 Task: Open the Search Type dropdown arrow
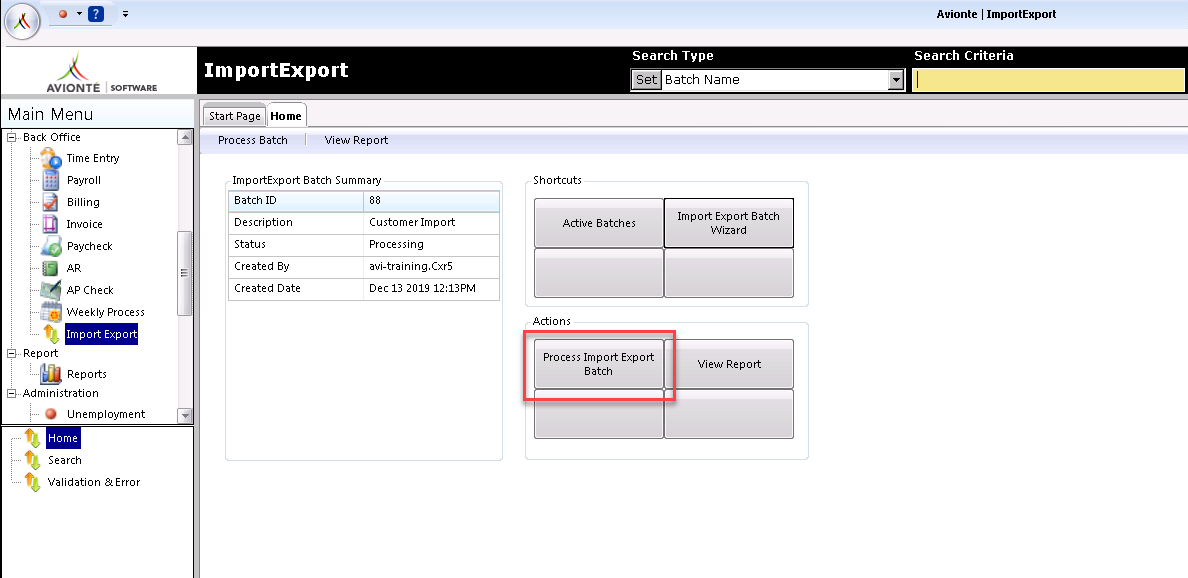(896, 80)
